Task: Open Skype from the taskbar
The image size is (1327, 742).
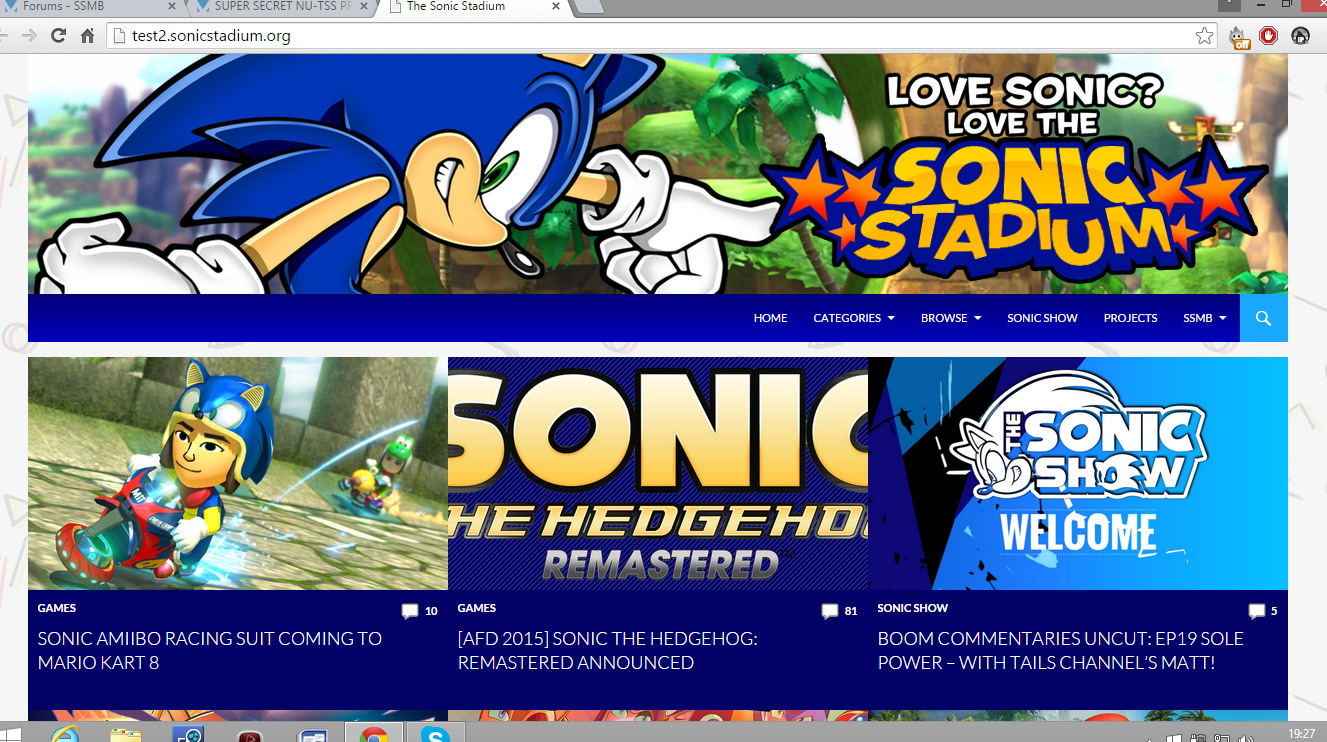Action: tap(435, 734)
